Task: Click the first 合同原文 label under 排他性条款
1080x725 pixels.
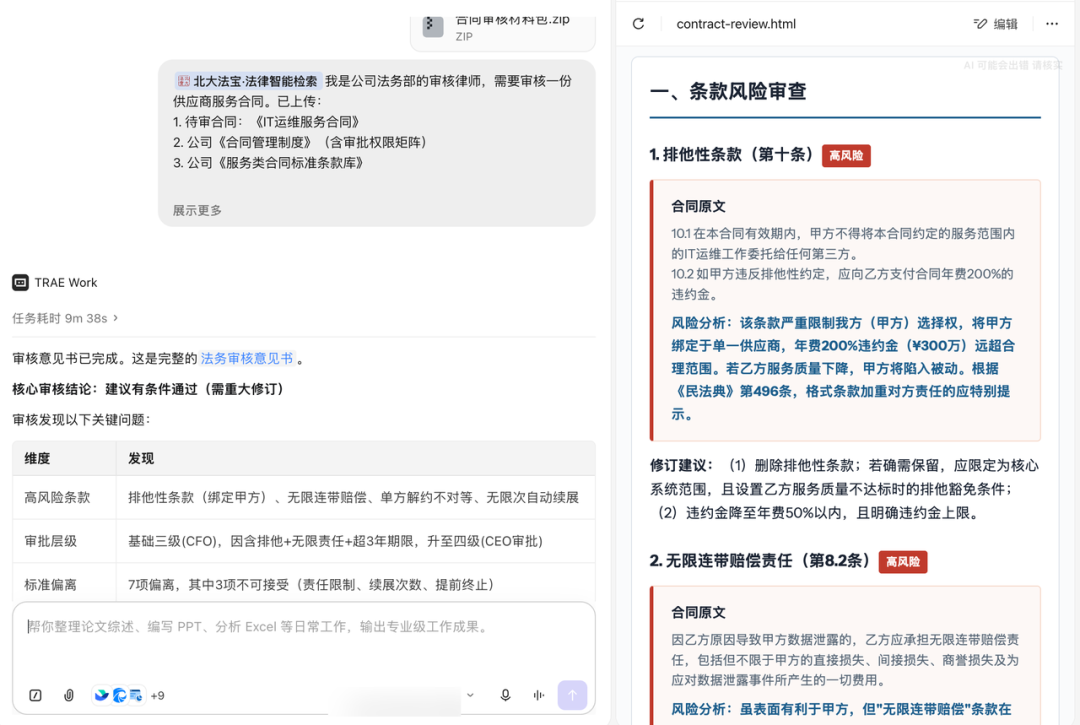Action: (698, 207)
